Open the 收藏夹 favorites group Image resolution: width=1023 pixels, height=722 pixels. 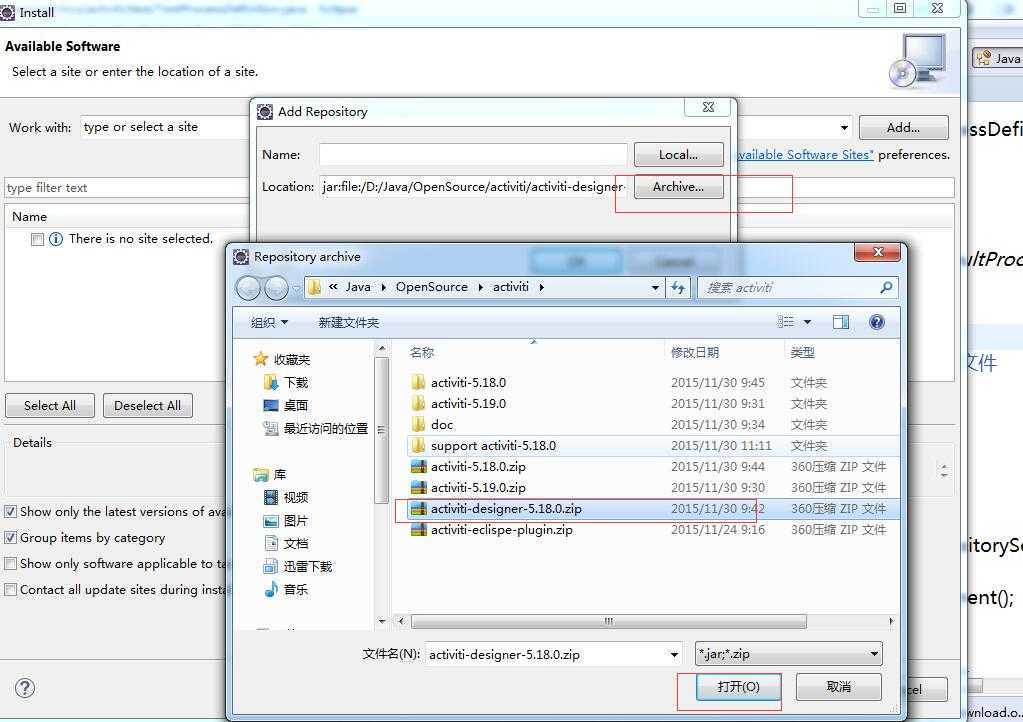tap(282, 359)
